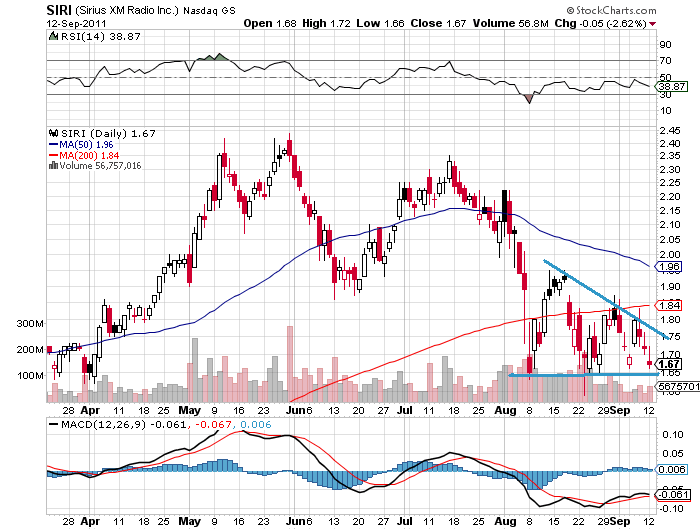Click the candlestick icon beside SIRI (Daily)
The height and width of the screenshot is (530, 700).
click(x=54, y=133)
